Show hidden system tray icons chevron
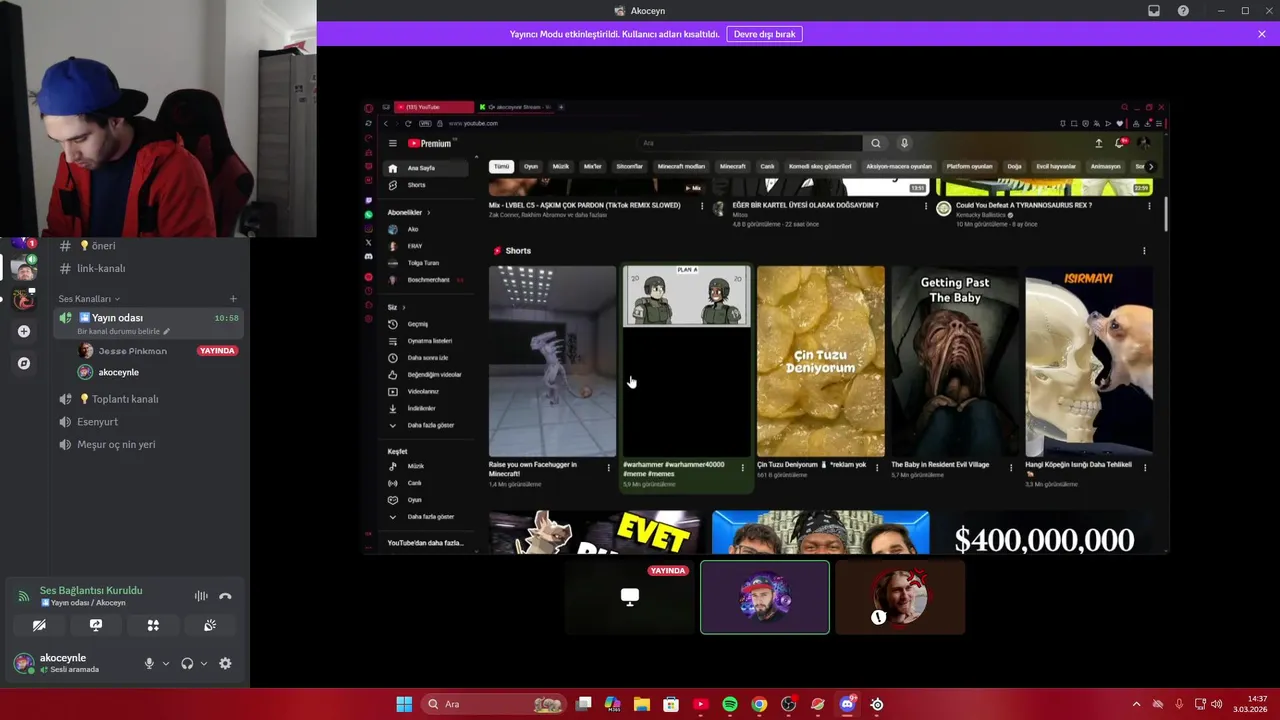The width and height of the screenshot is (1280, 720). coord(1136,704)
